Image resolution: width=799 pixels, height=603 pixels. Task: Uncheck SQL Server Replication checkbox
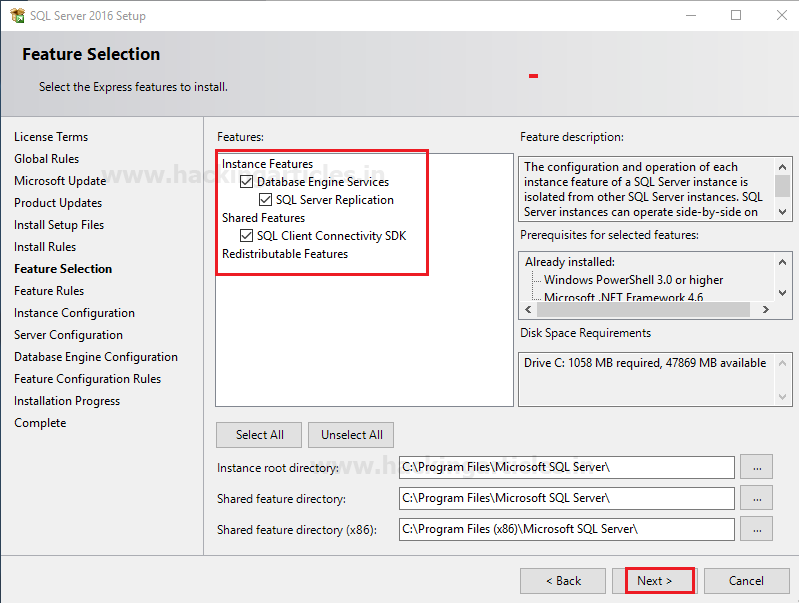point(265,199)
